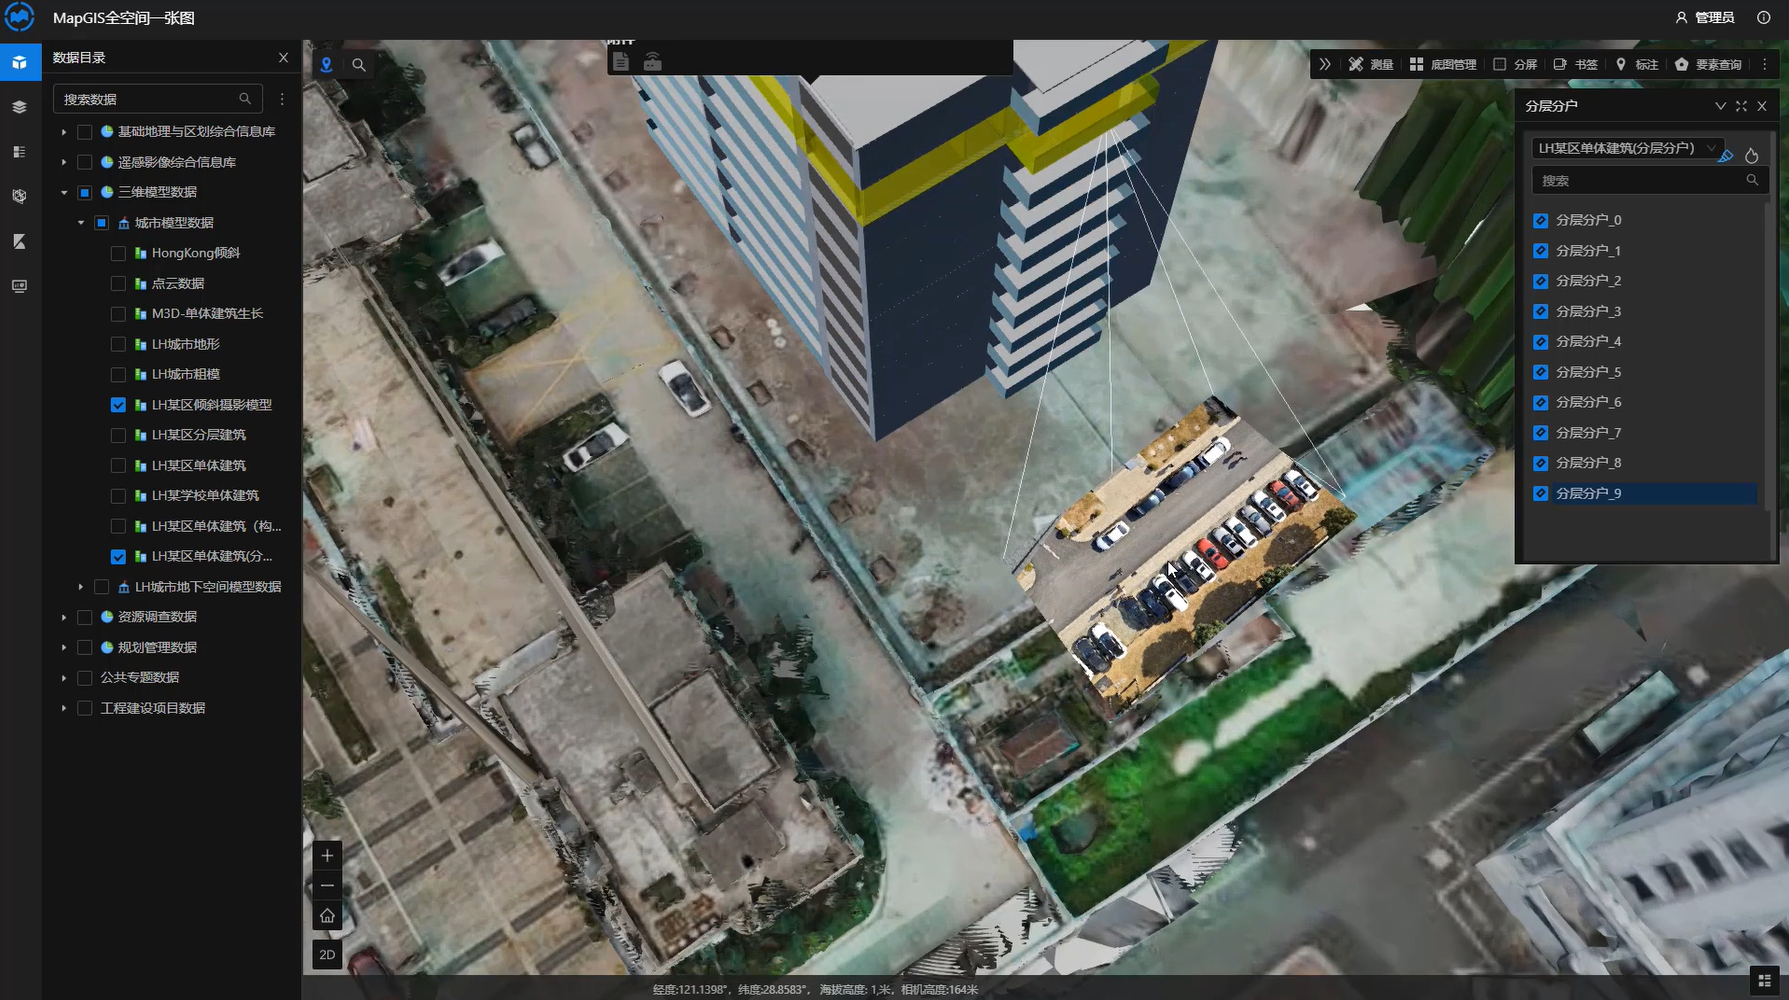Screen dimensions: 1789x1000
Task: Collapse the top toolbar with double-chevron icon
Action: click(x=1325, y=64)
